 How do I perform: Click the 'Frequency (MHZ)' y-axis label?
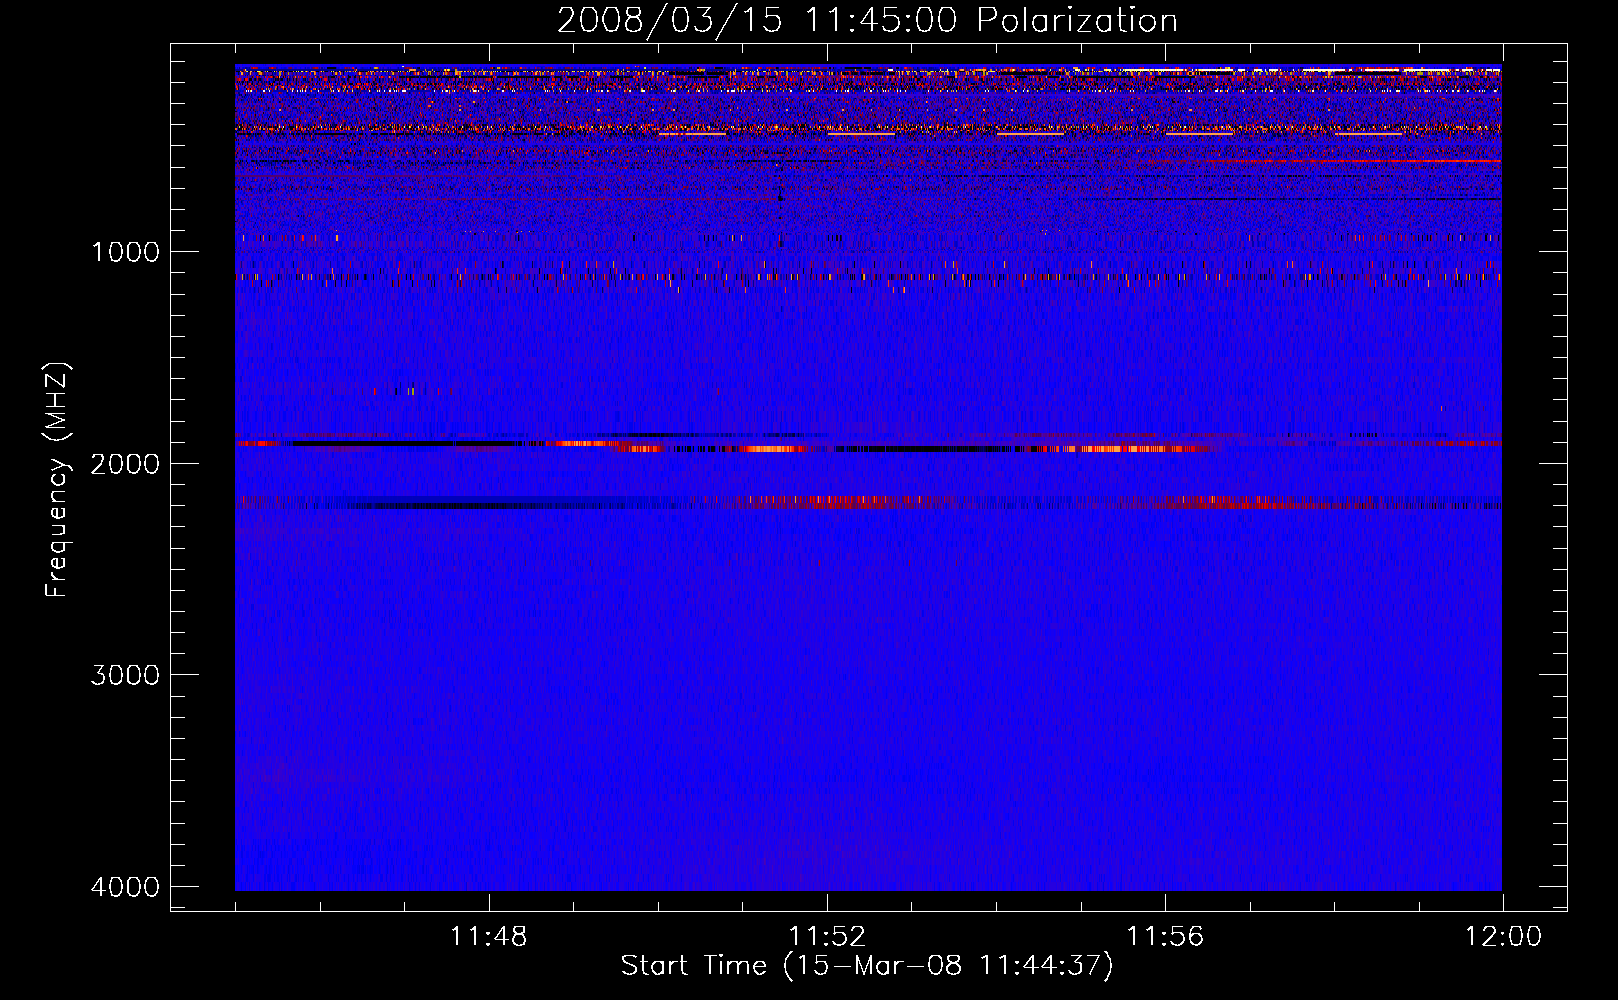coord(57,480)
